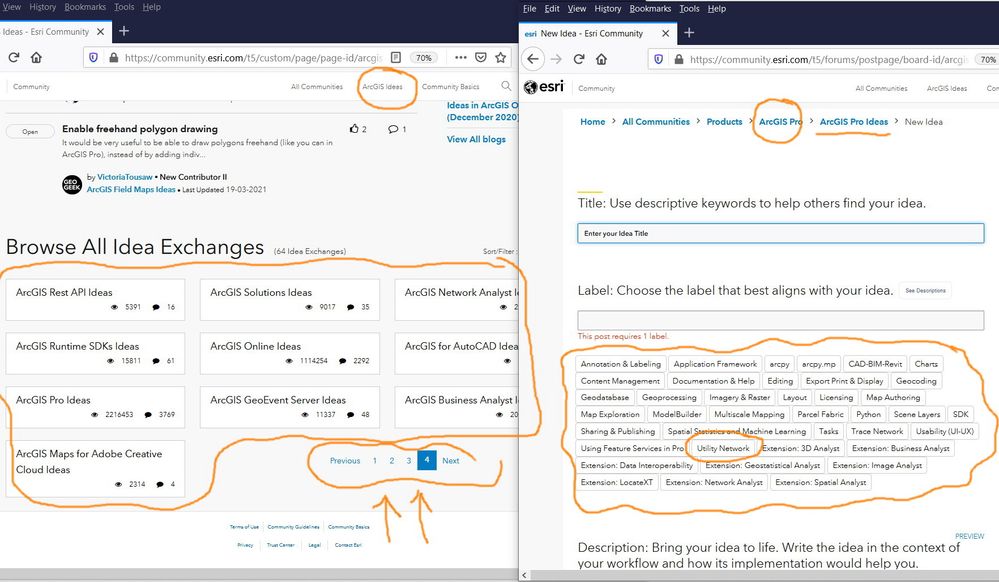Select the Utility Network label
Viewport: 999px width, 582px height.
(x=723, y=448)
